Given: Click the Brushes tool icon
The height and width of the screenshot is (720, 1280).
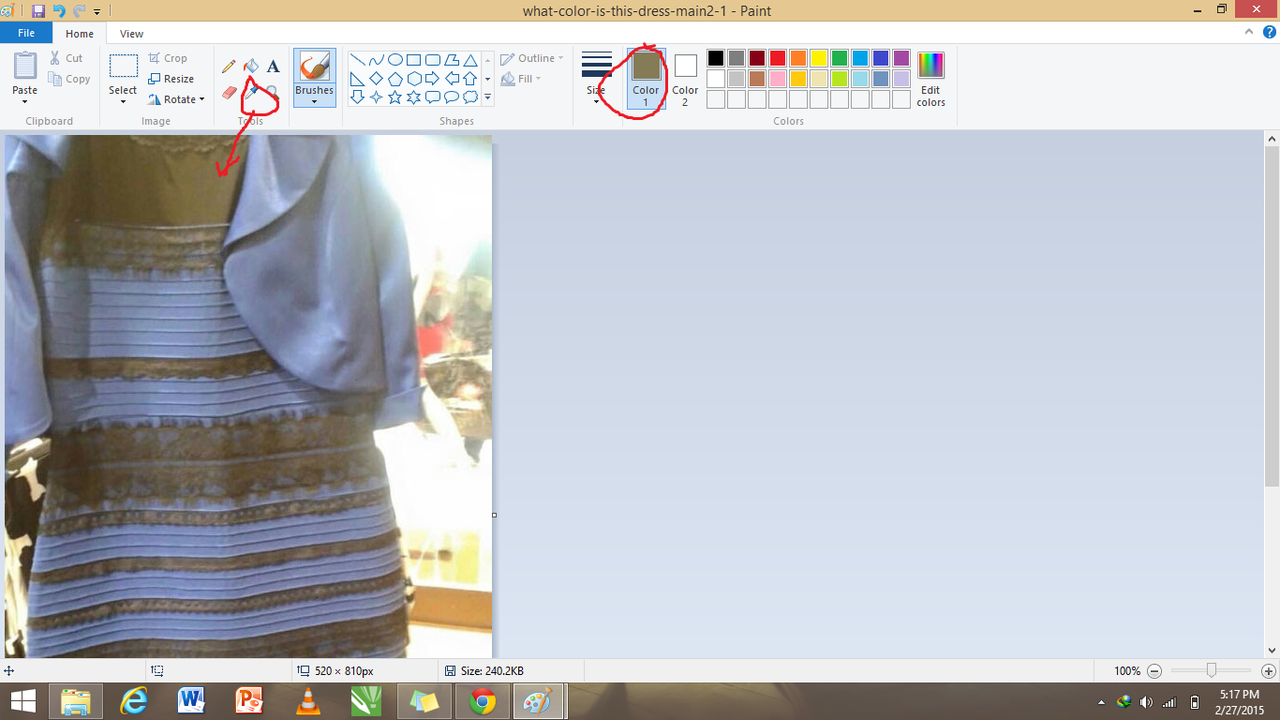Looking at the screenshot, I should point(314,67).
